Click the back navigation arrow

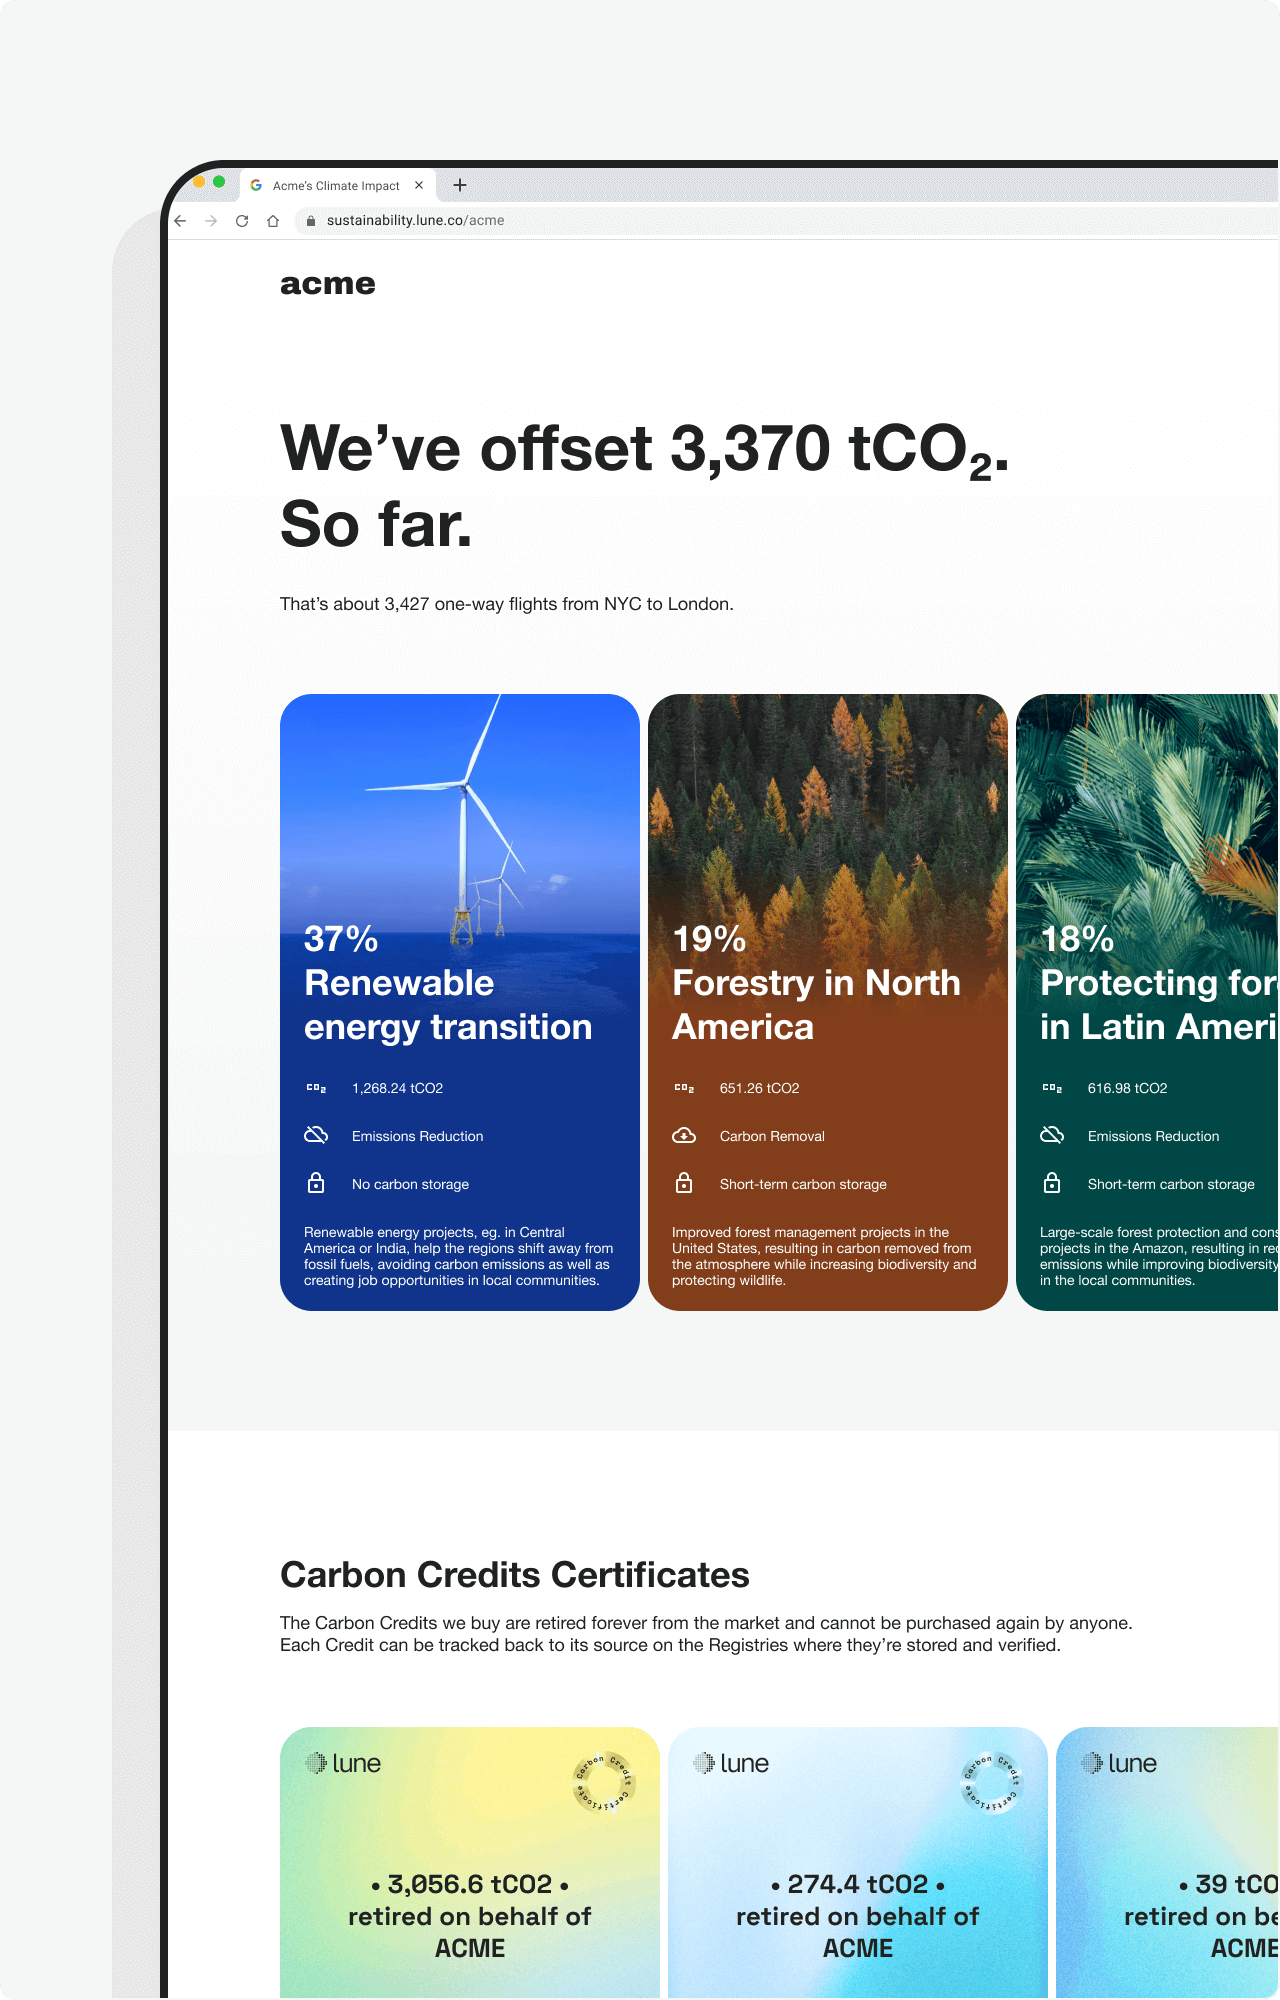coord(180,221)
